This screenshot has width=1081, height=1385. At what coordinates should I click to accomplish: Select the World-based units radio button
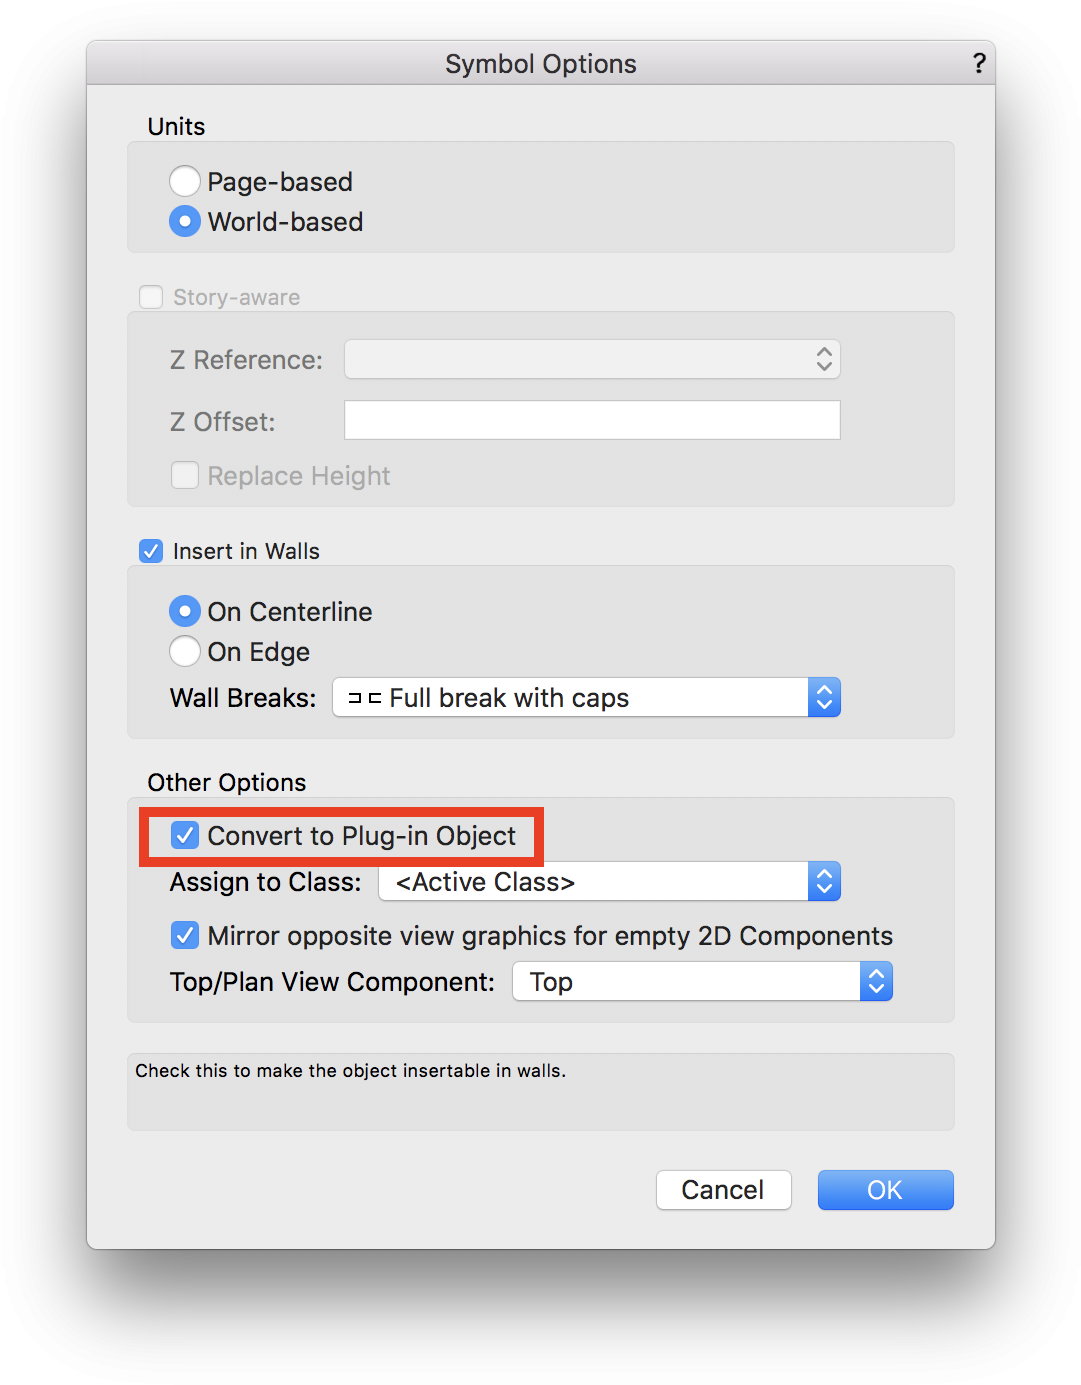pyautogui.click(x=185, y=221)
